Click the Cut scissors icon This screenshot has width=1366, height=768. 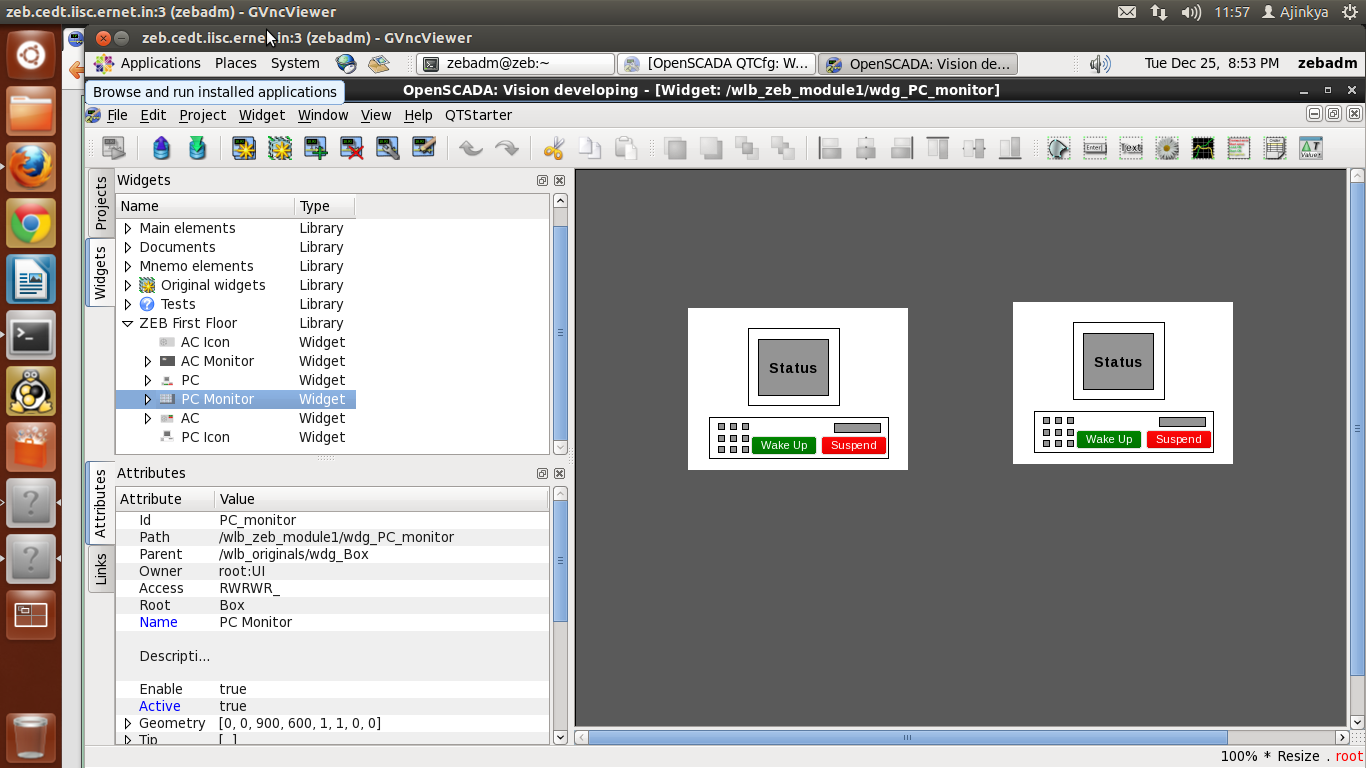pos(553,149)
